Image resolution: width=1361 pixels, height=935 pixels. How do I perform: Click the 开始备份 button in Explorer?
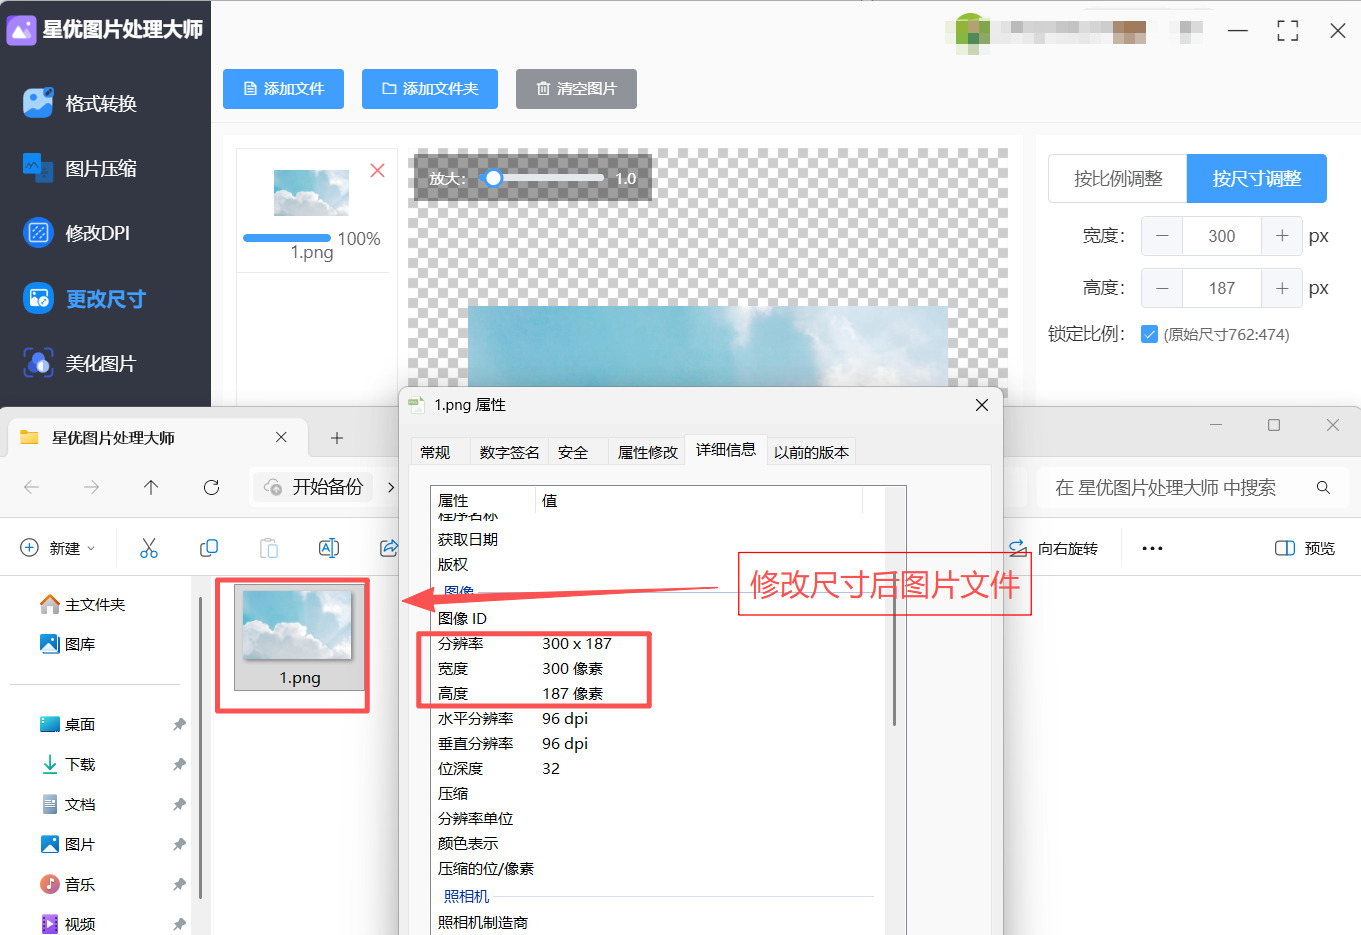313,487
